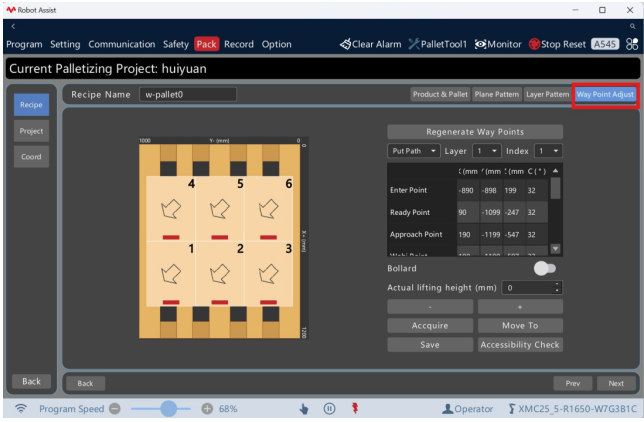Select the Way Point Adjust tab
The height and width of the screenshot is (422, 644).
[x=605, y=95]
